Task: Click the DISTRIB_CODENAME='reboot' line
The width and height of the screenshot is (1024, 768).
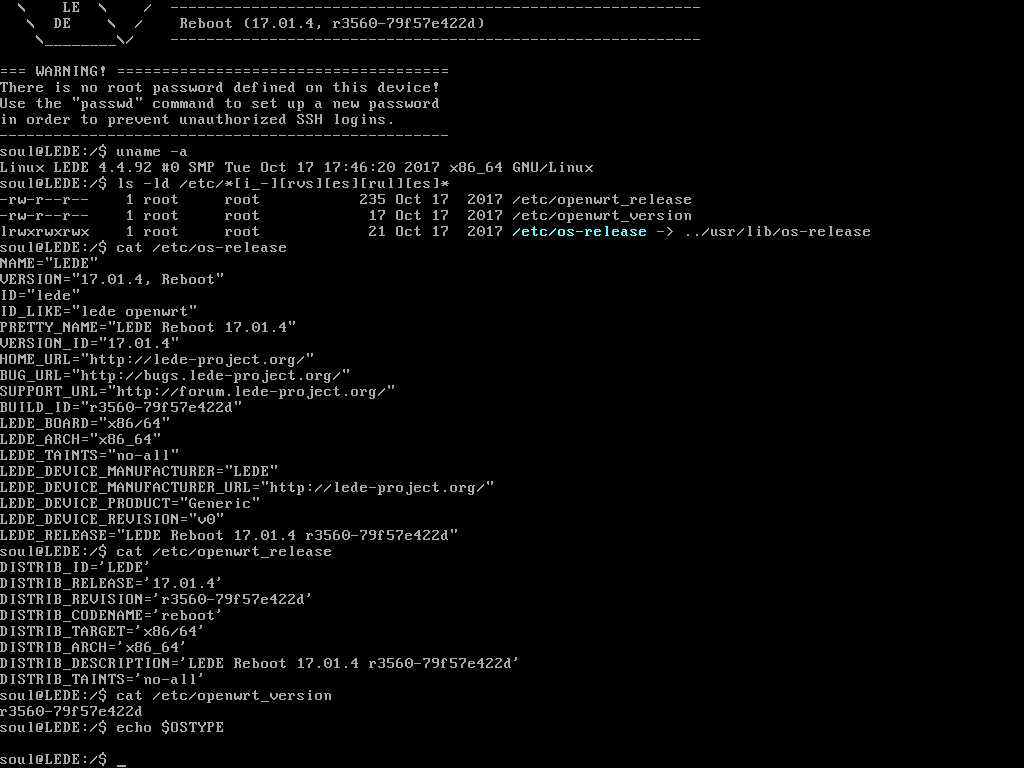Action: point(111,616)
